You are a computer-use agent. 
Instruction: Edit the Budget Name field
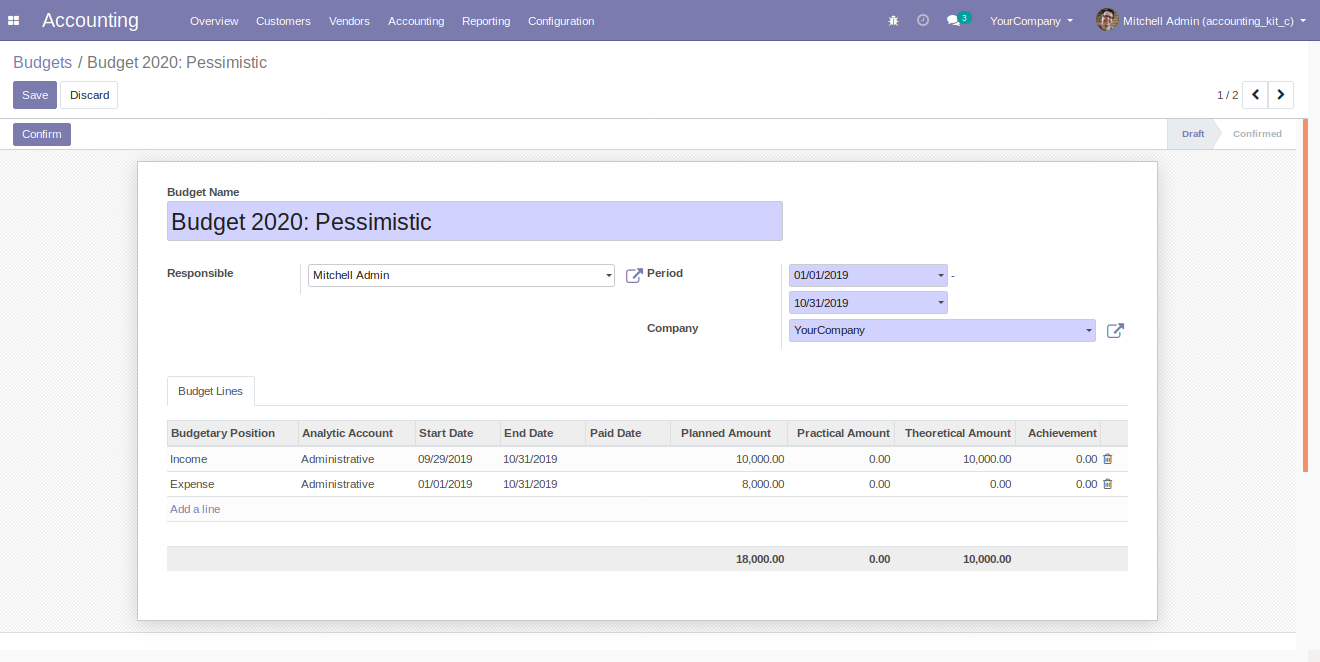pos(474,221)
